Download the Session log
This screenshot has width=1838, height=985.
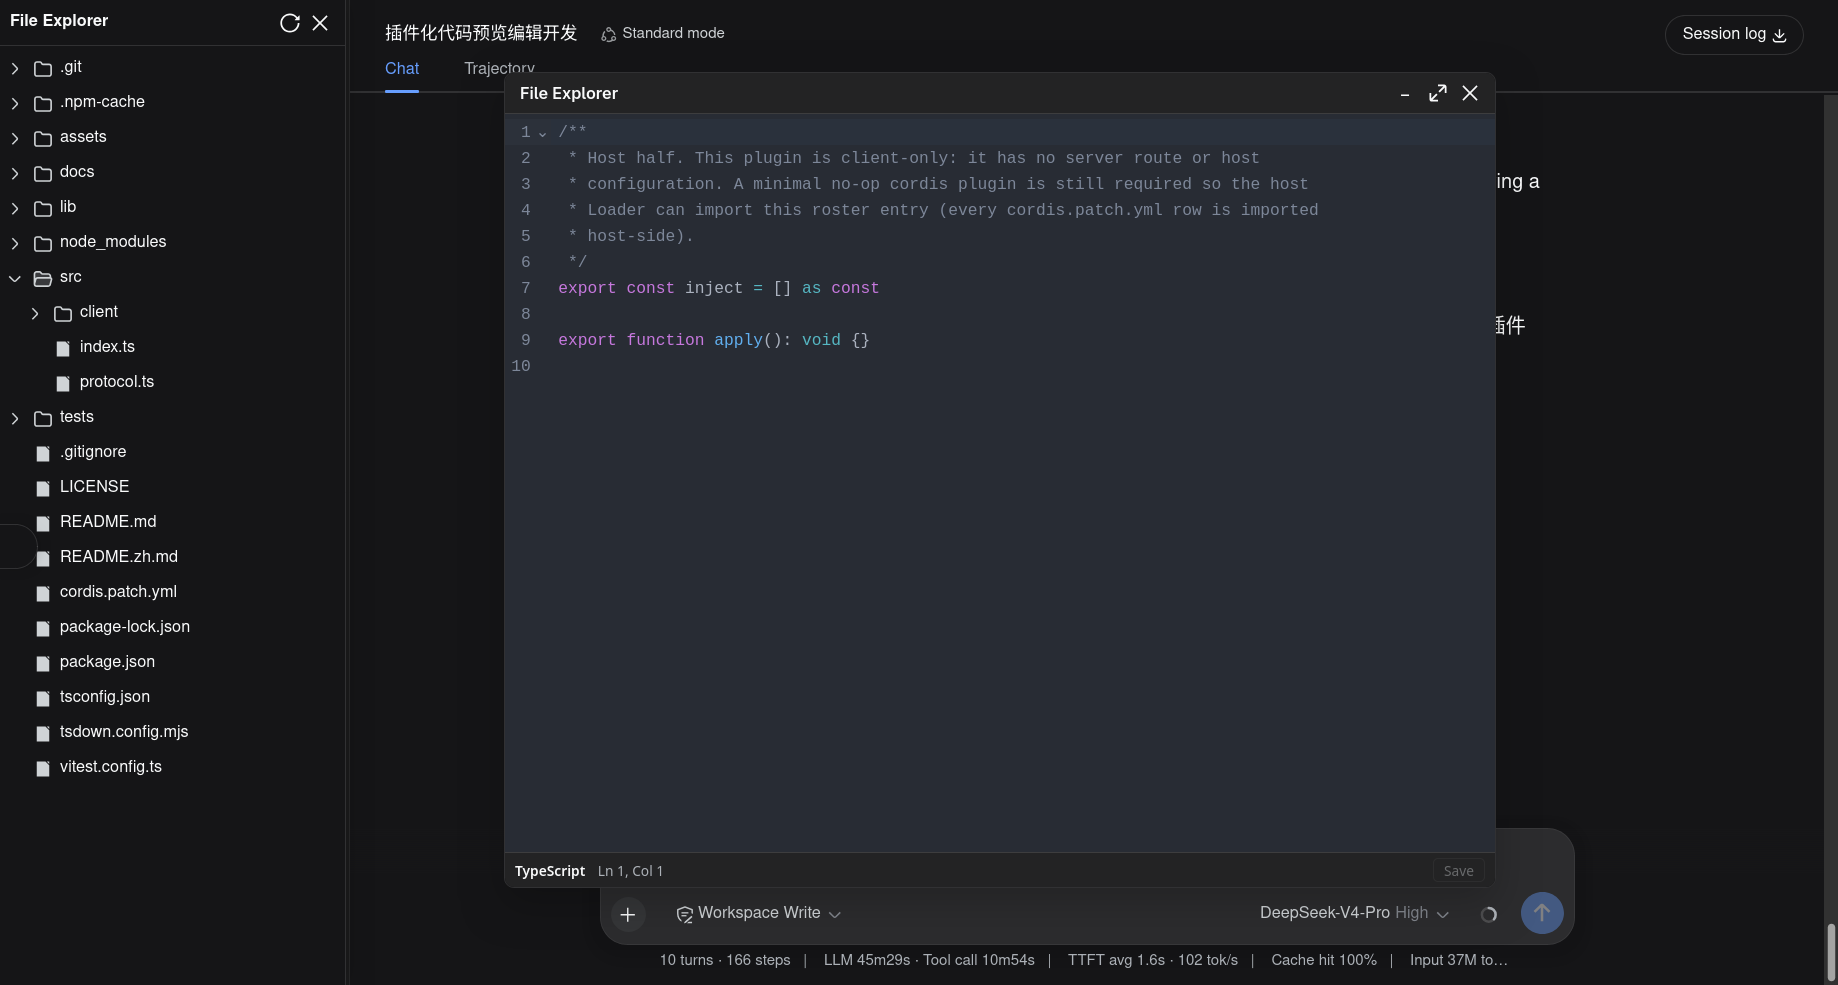pos(1734,34)
